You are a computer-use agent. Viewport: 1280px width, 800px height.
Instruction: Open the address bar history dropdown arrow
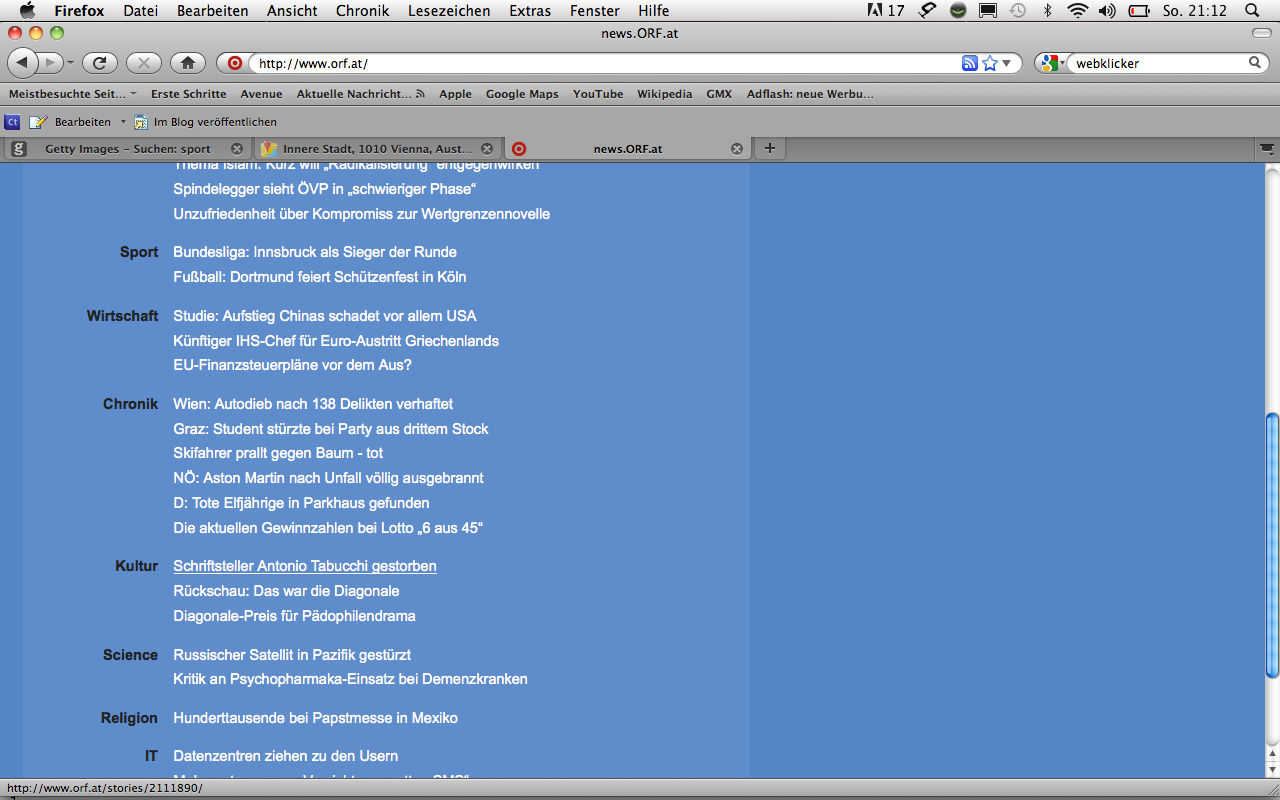[1007, 63]
